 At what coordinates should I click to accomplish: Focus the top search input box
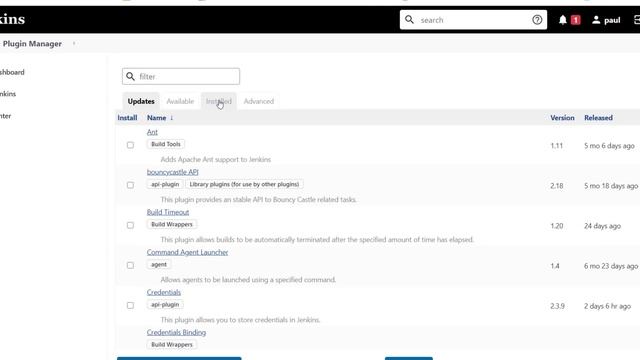(x=473, y=20)
